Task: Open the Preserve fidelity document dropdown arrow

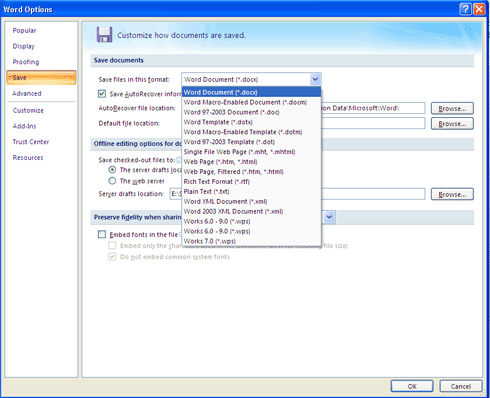Action: (329, 217)
